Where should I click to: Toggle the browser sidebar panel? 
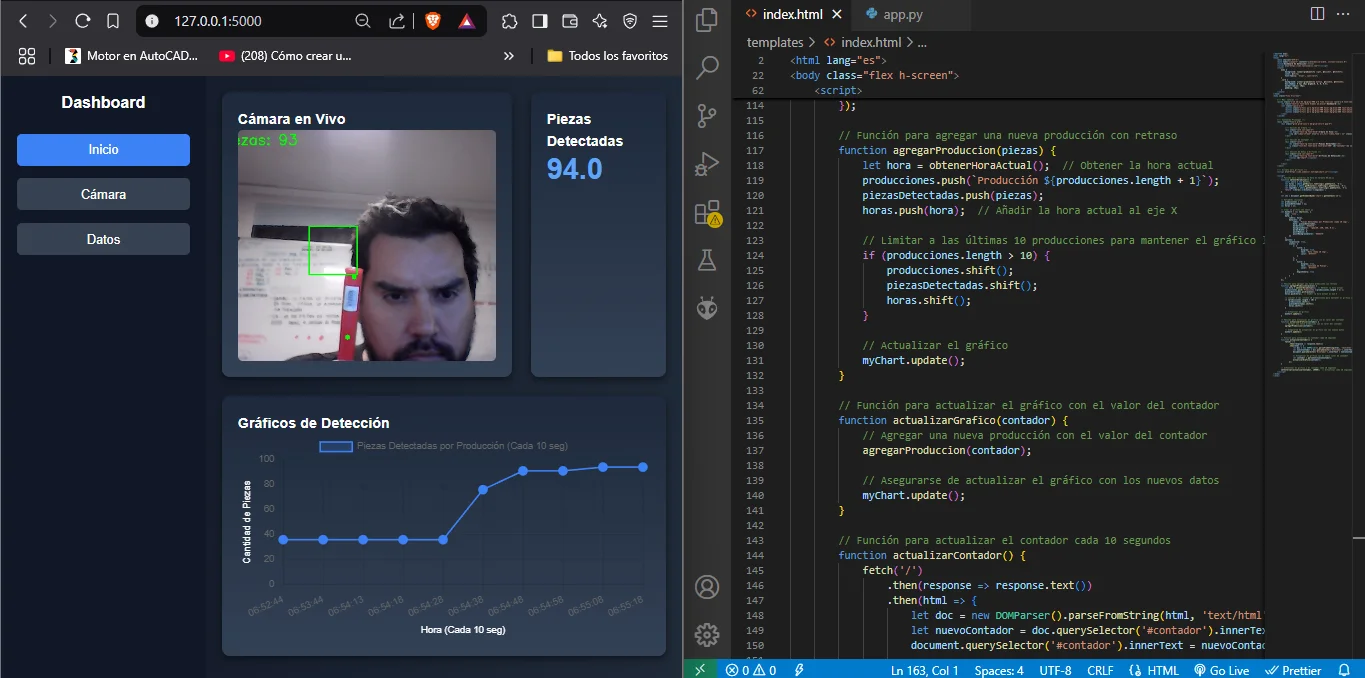pos(540,20)
